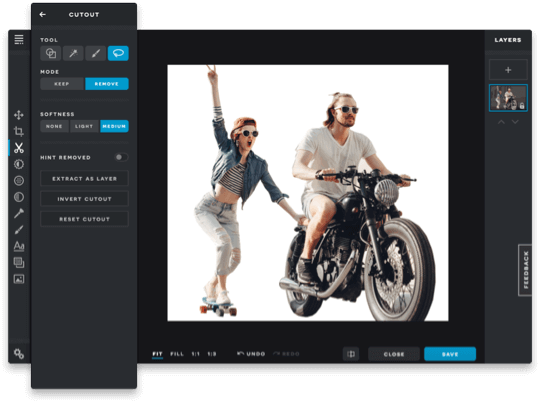The height and width of the screenshot is (403, 540).
Task: Open the Retouch tool in sidebar
Action: (19, 213)
